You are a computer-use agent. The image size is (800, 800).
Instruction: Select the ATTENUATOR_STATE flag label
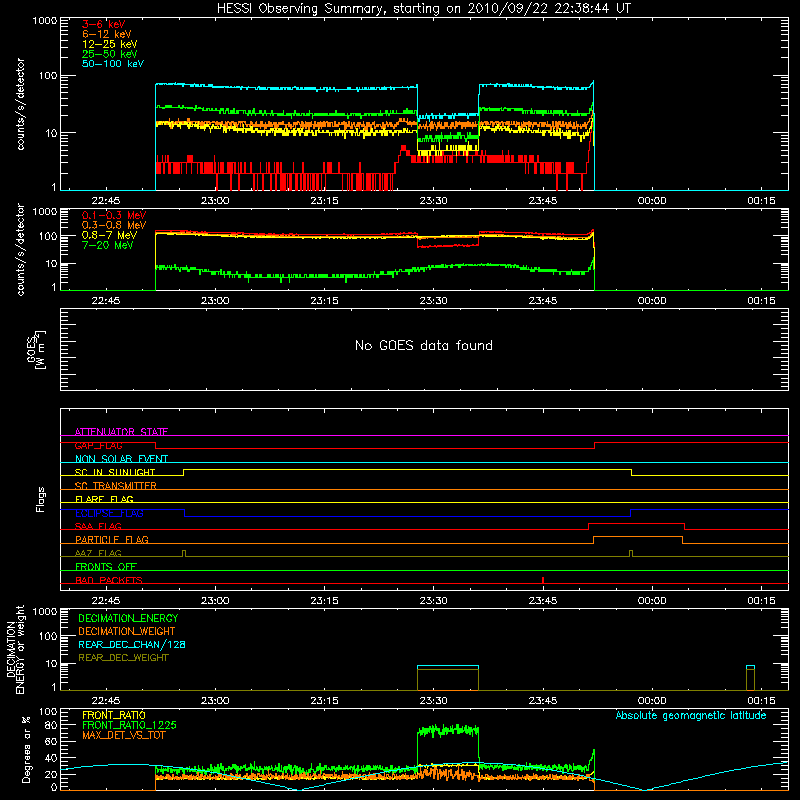[x=121, y=432]
